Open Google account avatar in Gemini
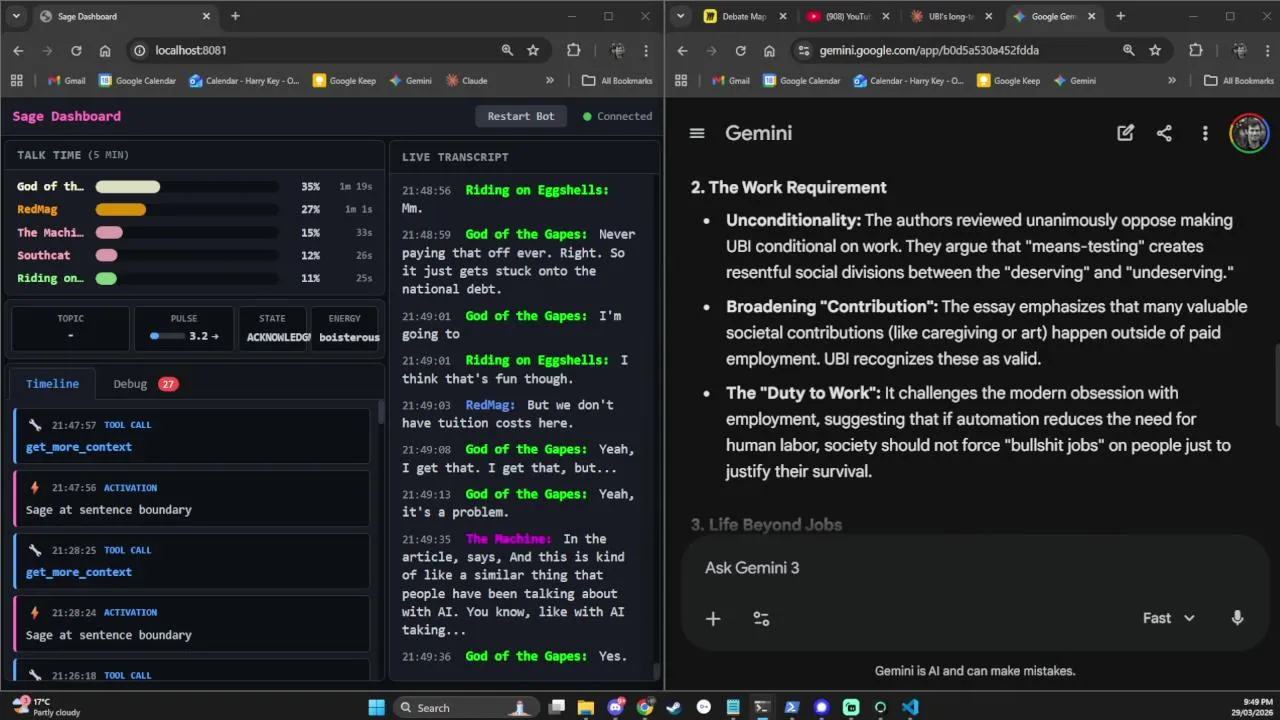The image size is (1280, 720). coord(1248,133)
